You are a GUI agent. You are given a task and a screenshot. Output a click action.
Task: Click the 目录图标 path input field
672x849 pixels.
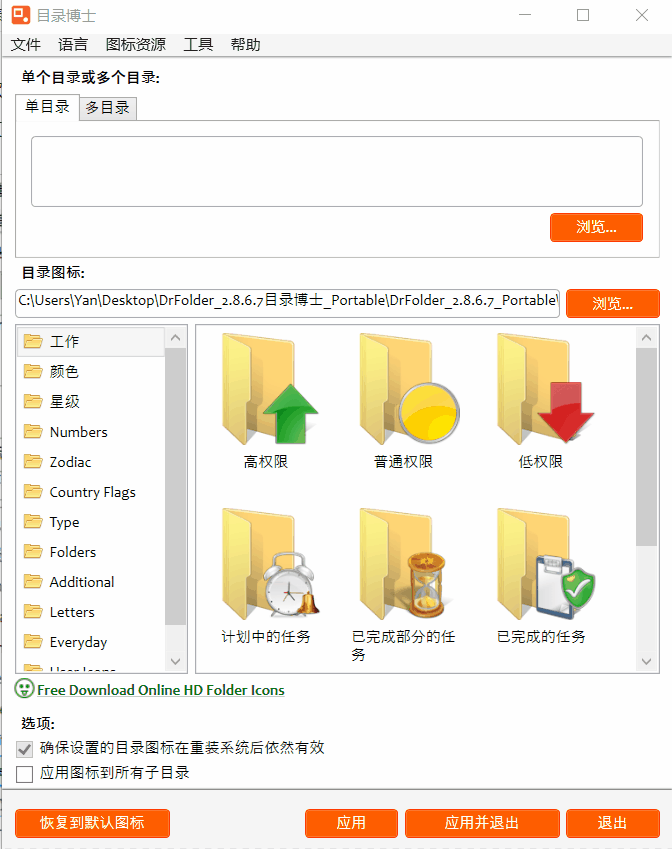(288, 302)
